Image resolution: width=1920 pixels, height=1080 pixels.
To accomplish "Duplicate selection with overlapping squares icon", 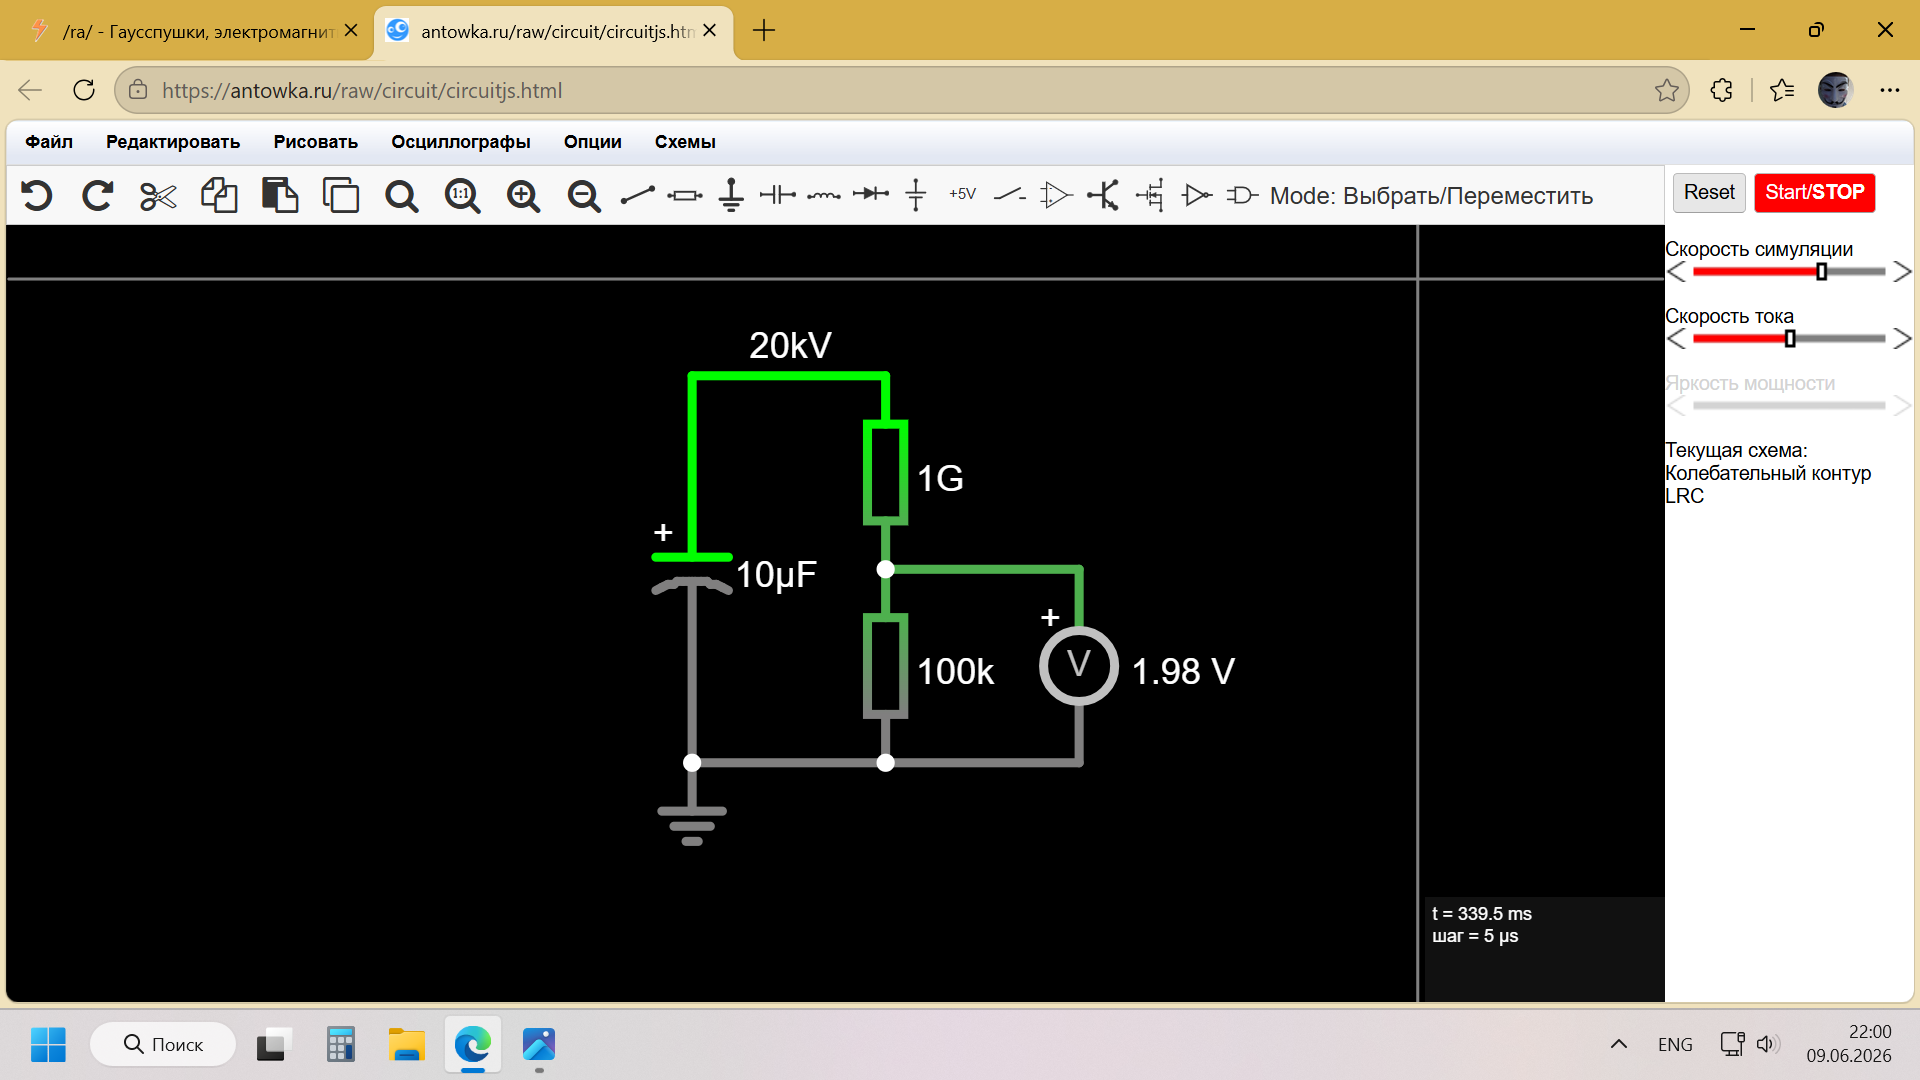I will pos(341,195).
